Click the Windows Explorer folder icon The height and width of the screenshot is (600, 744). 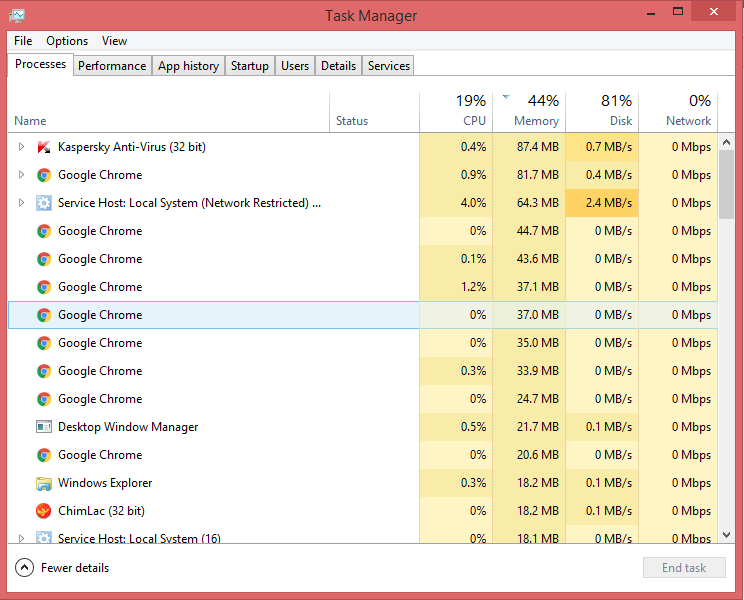(44, 483)
